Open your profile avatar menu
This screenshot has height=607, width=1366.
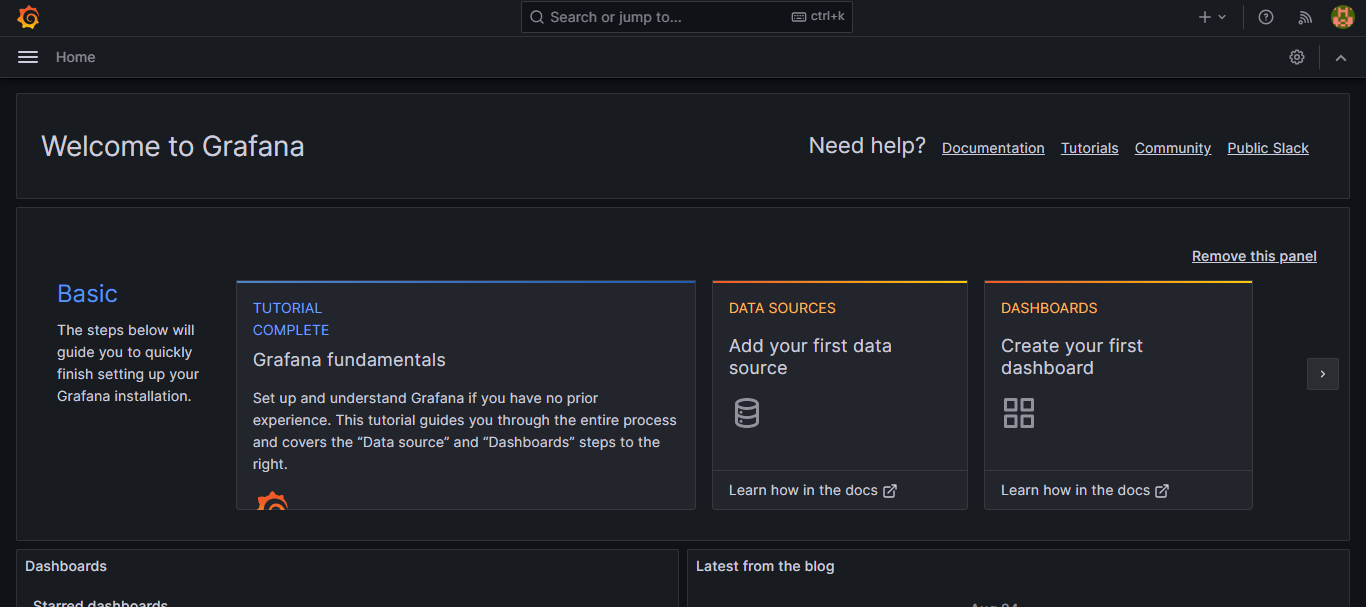[1342, 16]
